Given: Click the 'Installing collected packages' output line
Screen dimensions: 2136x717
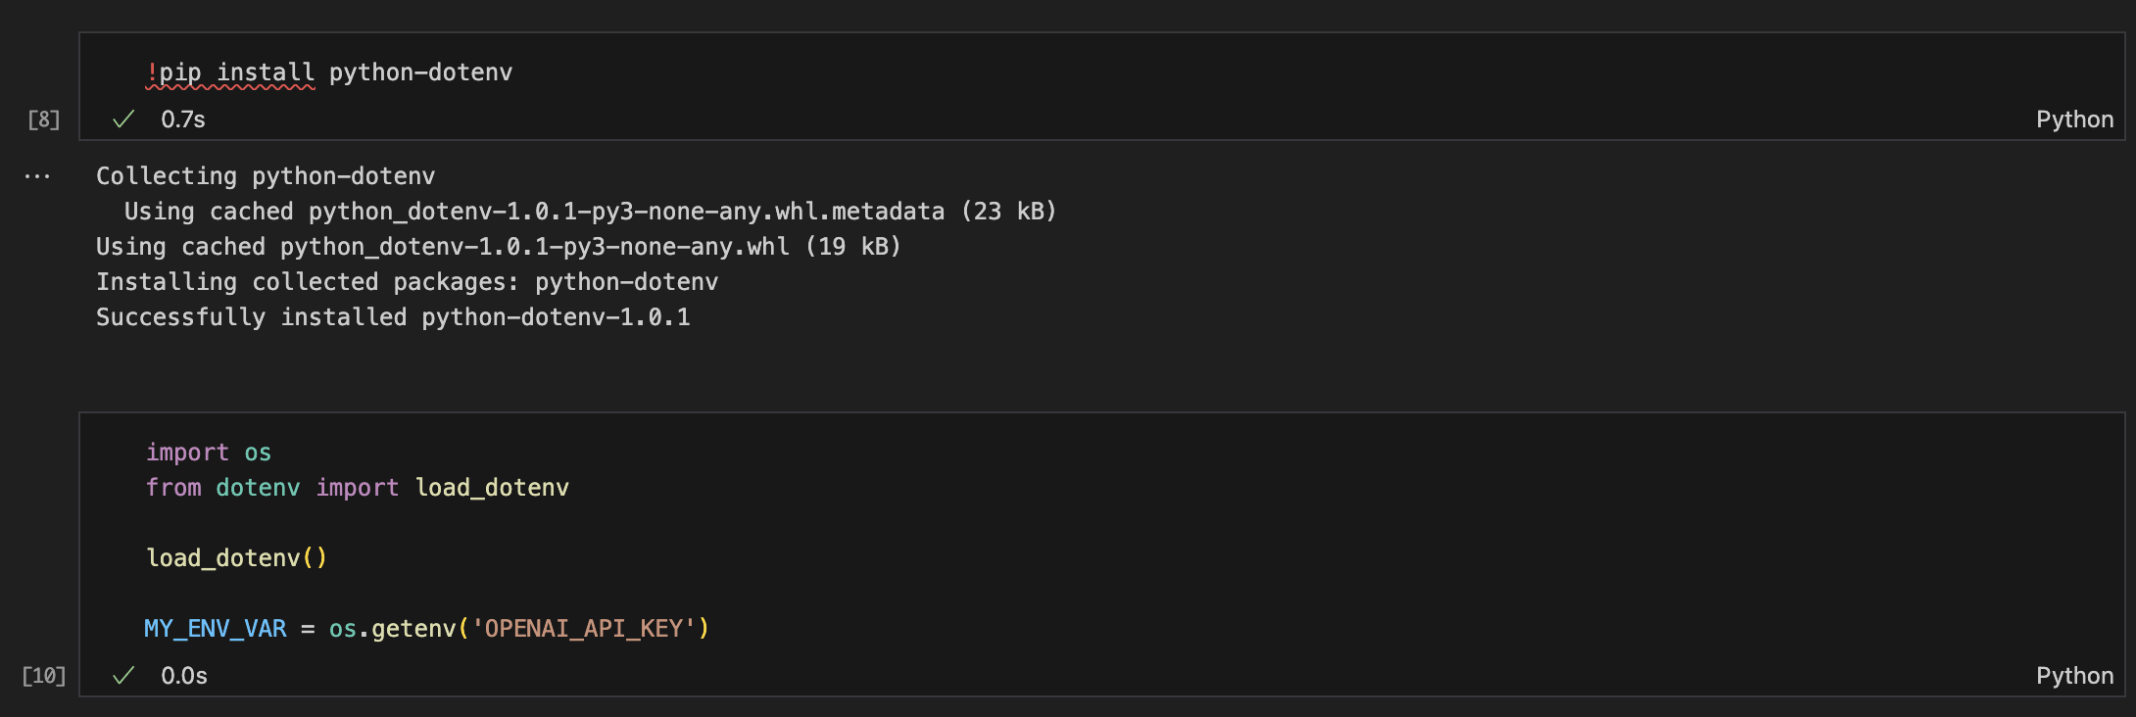Looking at the screenshot, I should [406, 283].
